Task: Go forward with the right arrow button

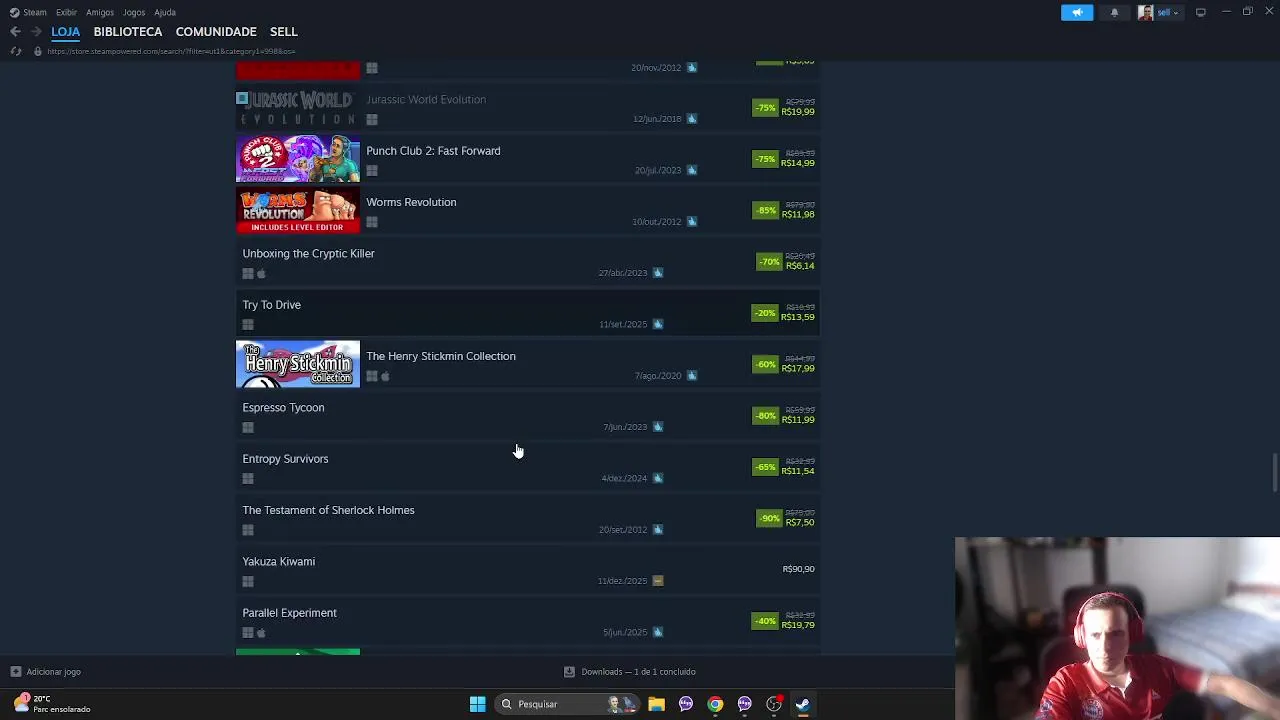Action: point(36,32)
